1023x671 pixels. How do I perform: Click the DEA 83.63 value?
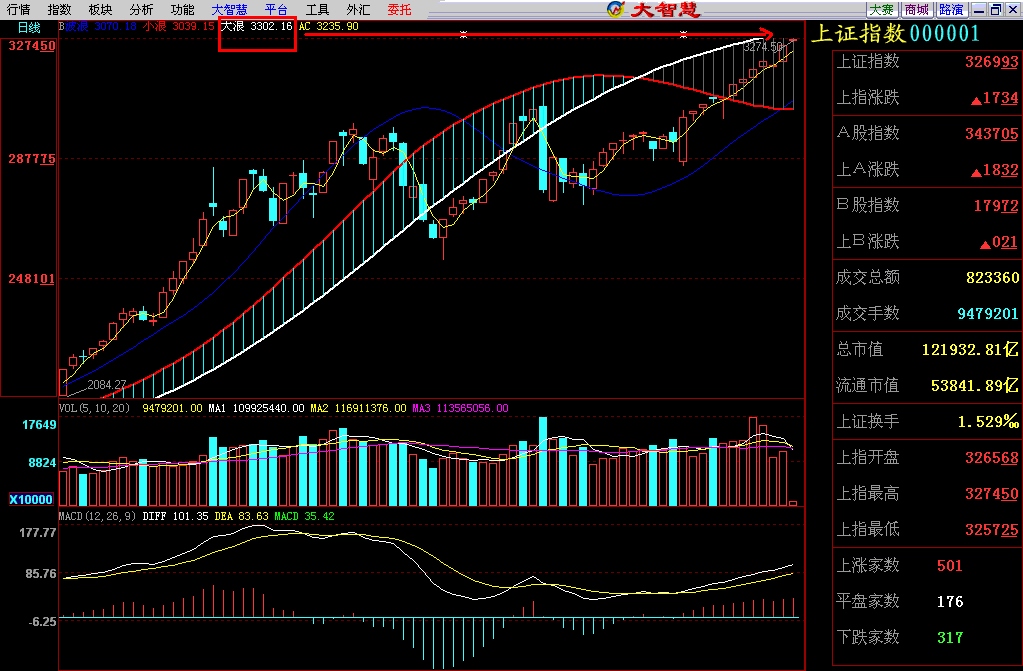[241, 516]
